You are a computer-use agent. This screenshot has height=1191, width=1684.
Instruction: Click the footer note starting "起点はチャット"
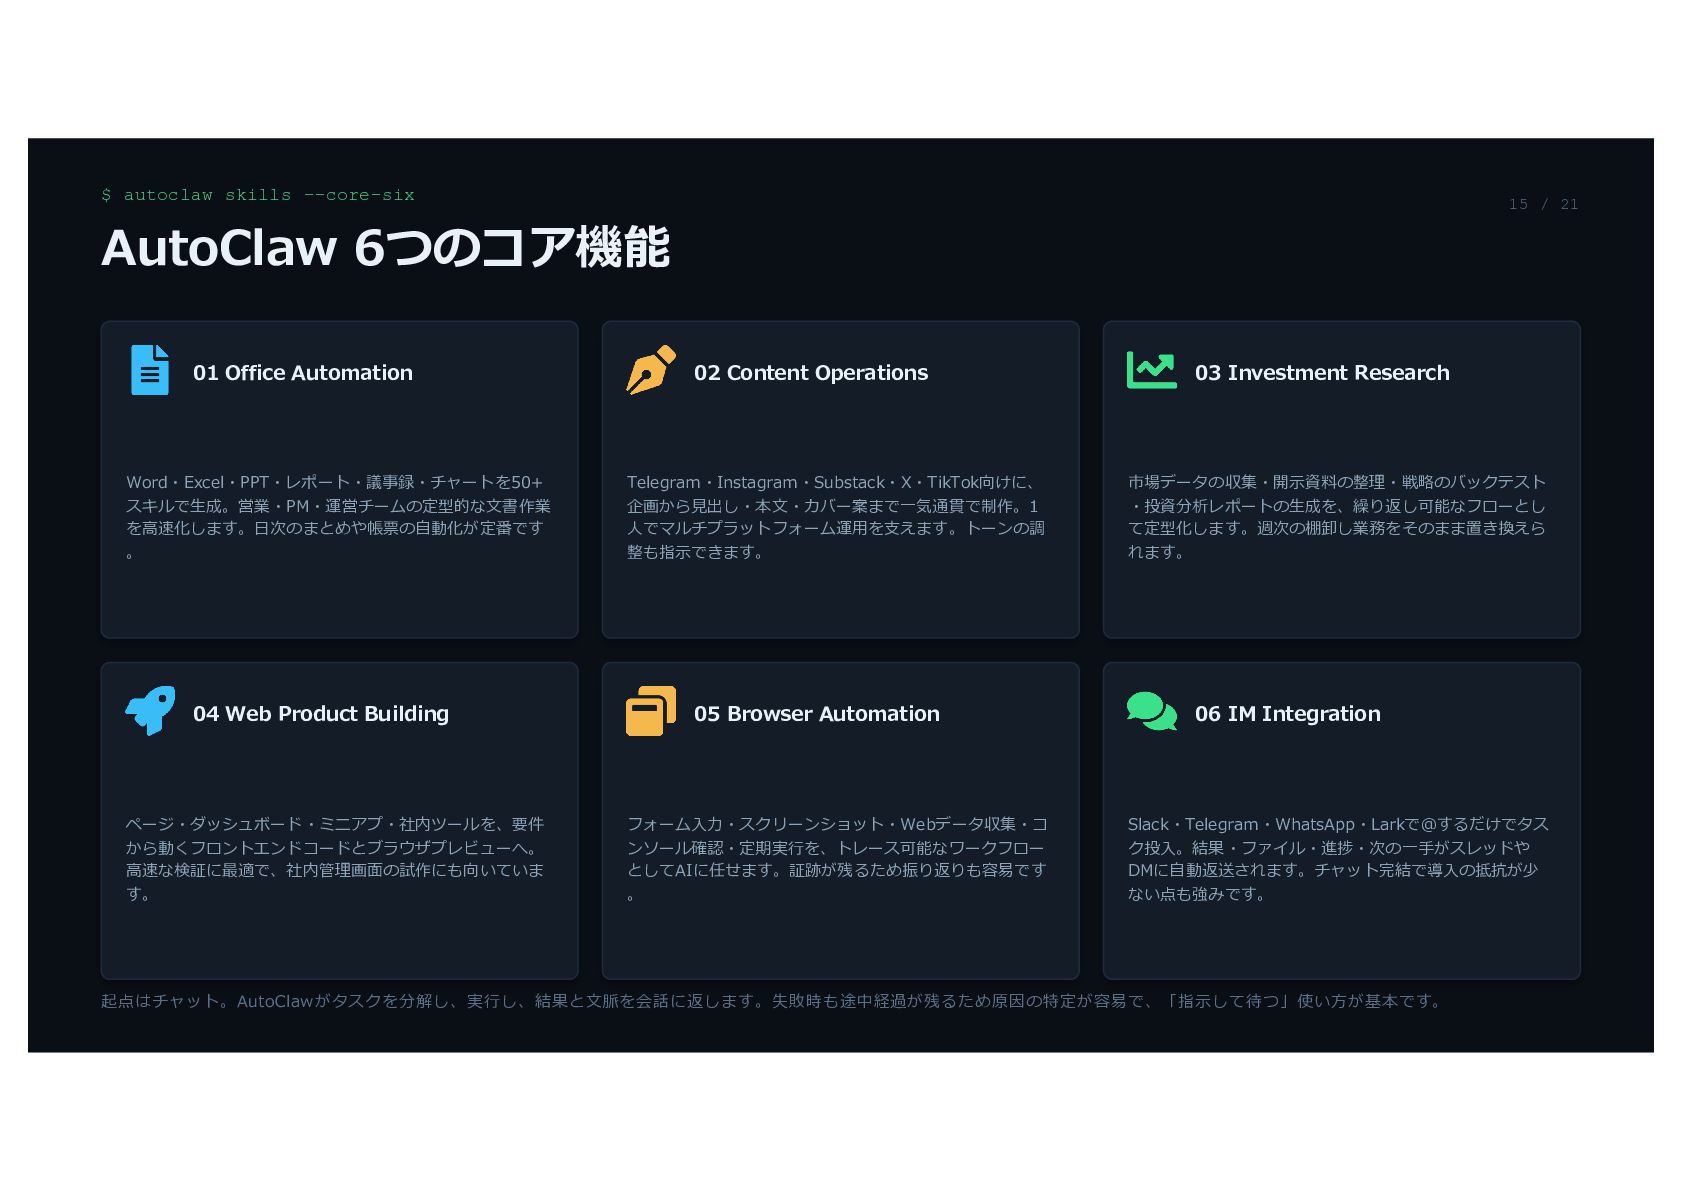[x=771, y=1001]
